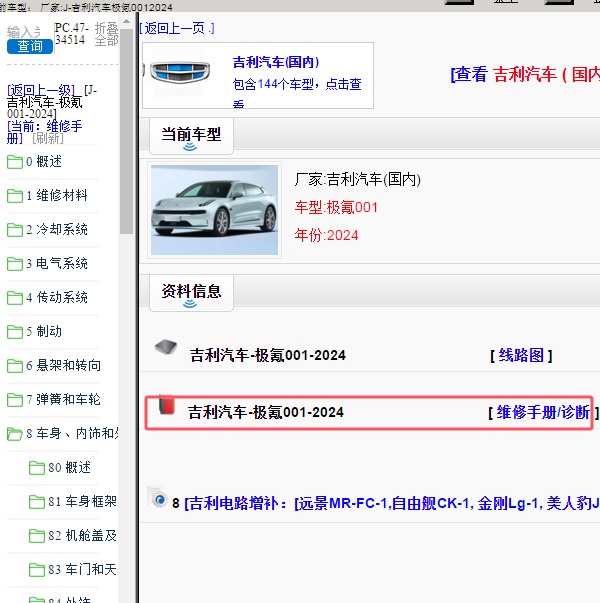Image resolution: width=600 pixels, height=603 pixels.
Task: Click the 吉利汽车-极氪001-2024 title in 线路图 row
Action: [268, 355]
